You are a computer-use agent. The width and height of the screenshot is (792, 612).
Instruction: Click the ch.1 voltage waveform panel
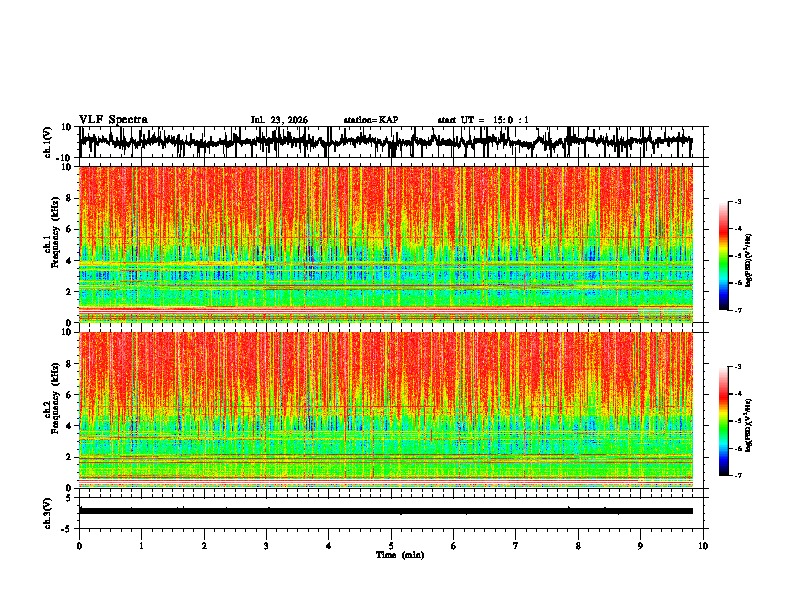(x=386, y=142)
